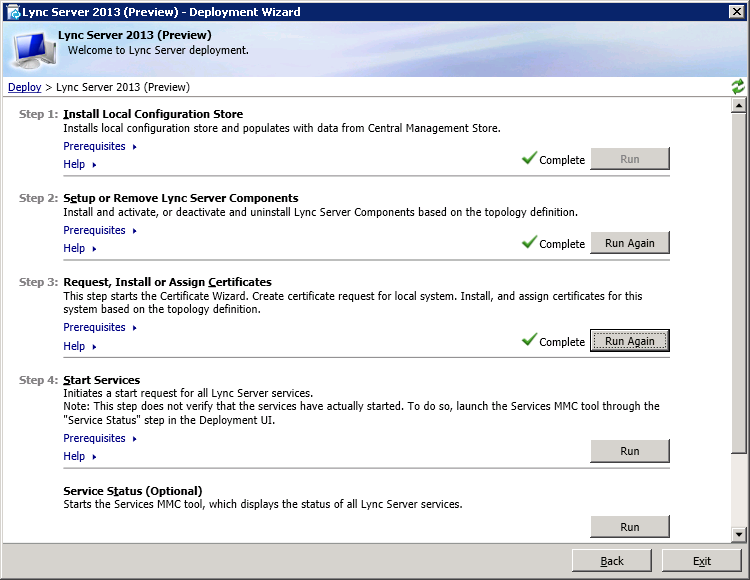Click the Lync computer monitor icon in the header
Viewport: 750px width, 580px height.
click(x=34, y=50)
